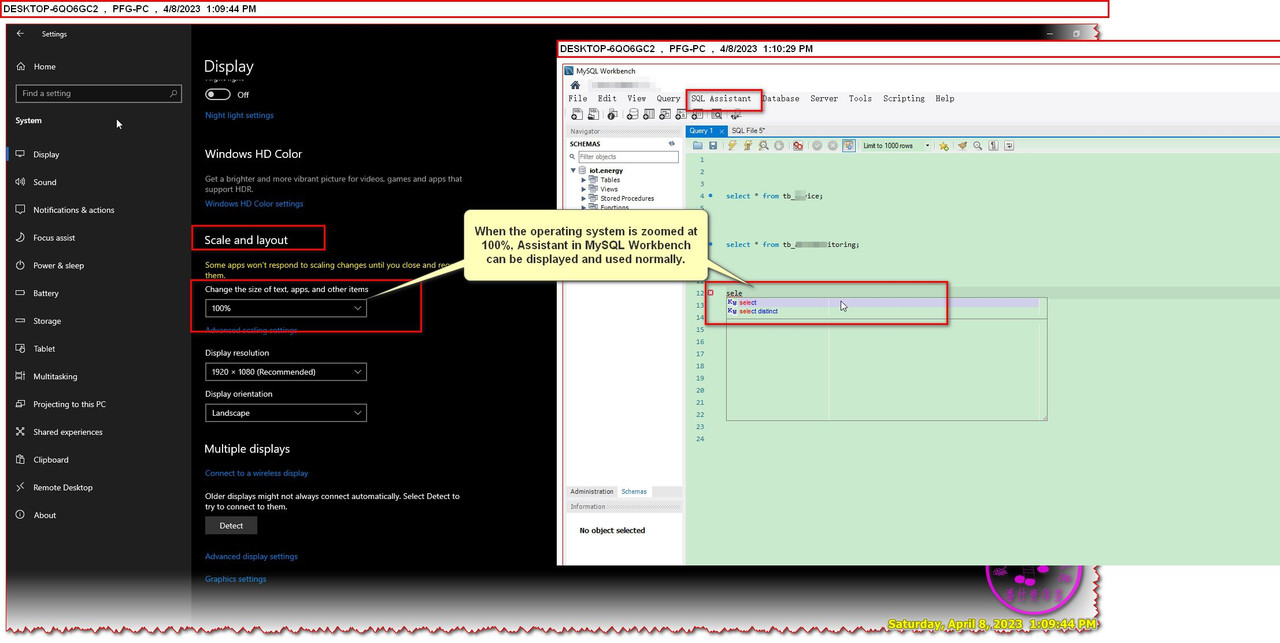Close the Query 1 tab

click(x=722, y=131)
